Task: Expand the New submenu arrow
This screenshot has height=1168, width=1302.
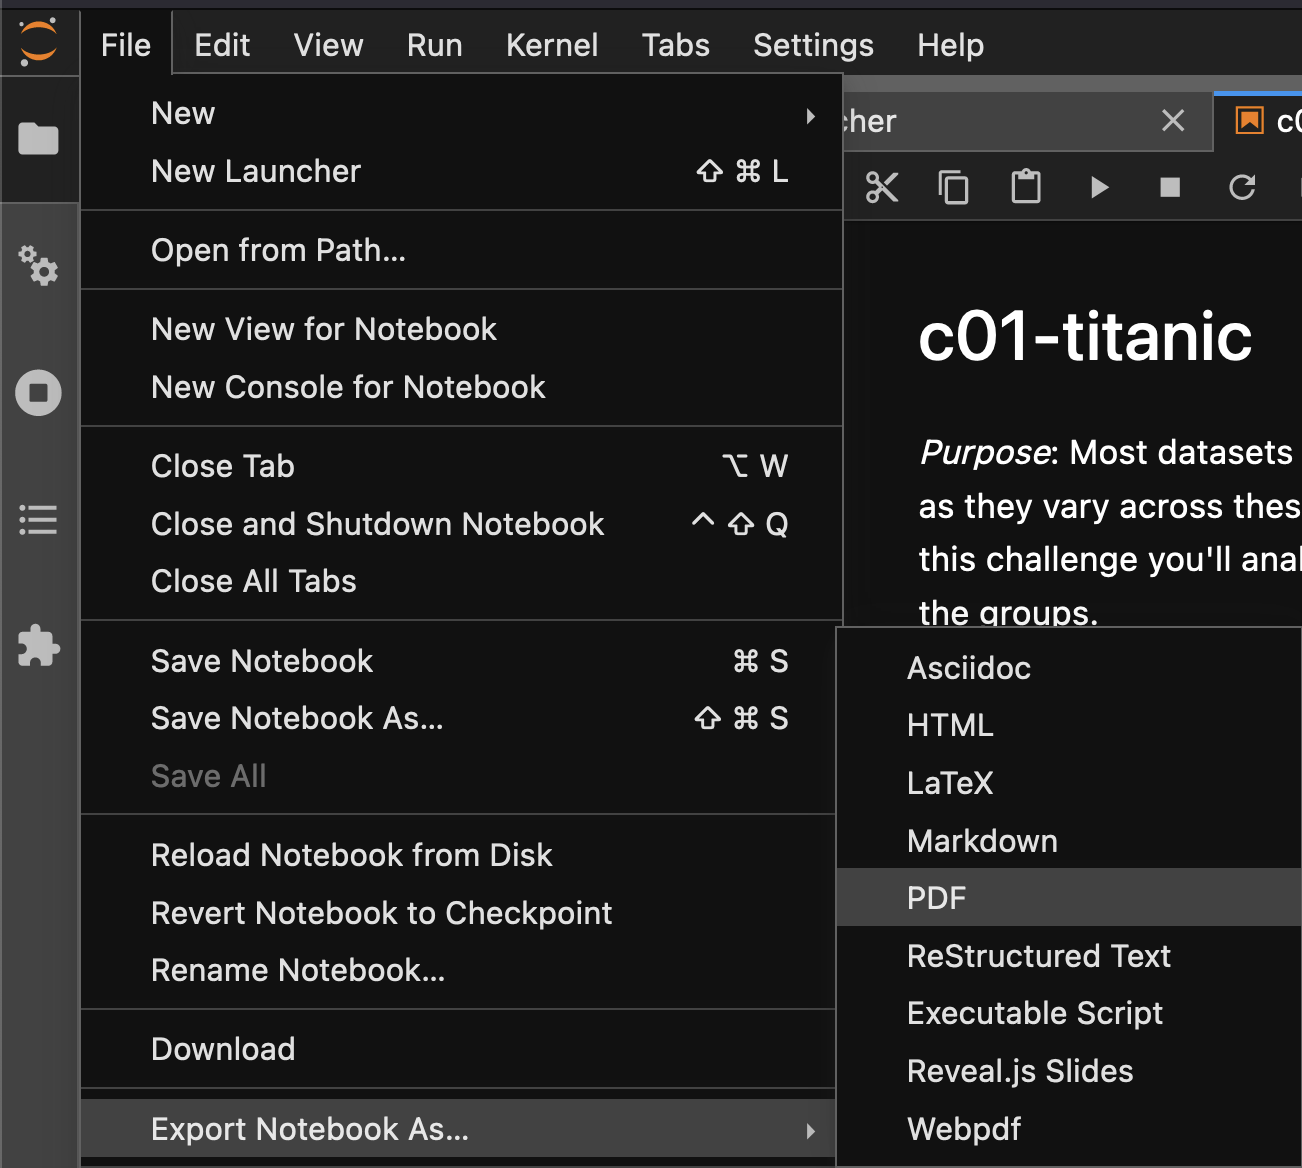Action: [x=810, y=116]
